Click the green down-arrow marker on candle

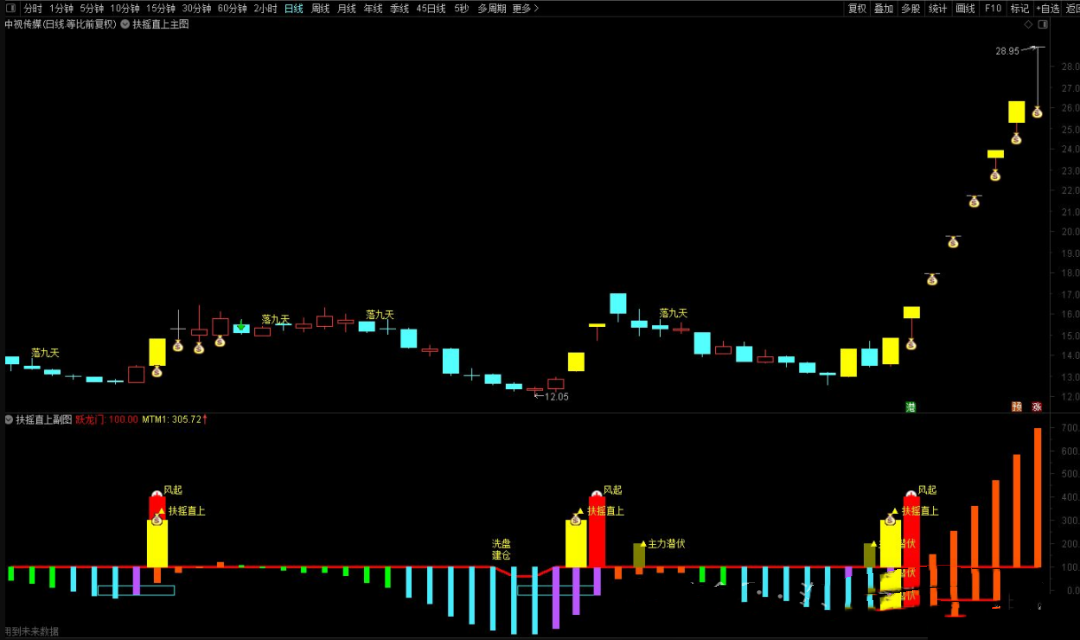[241, 325]
